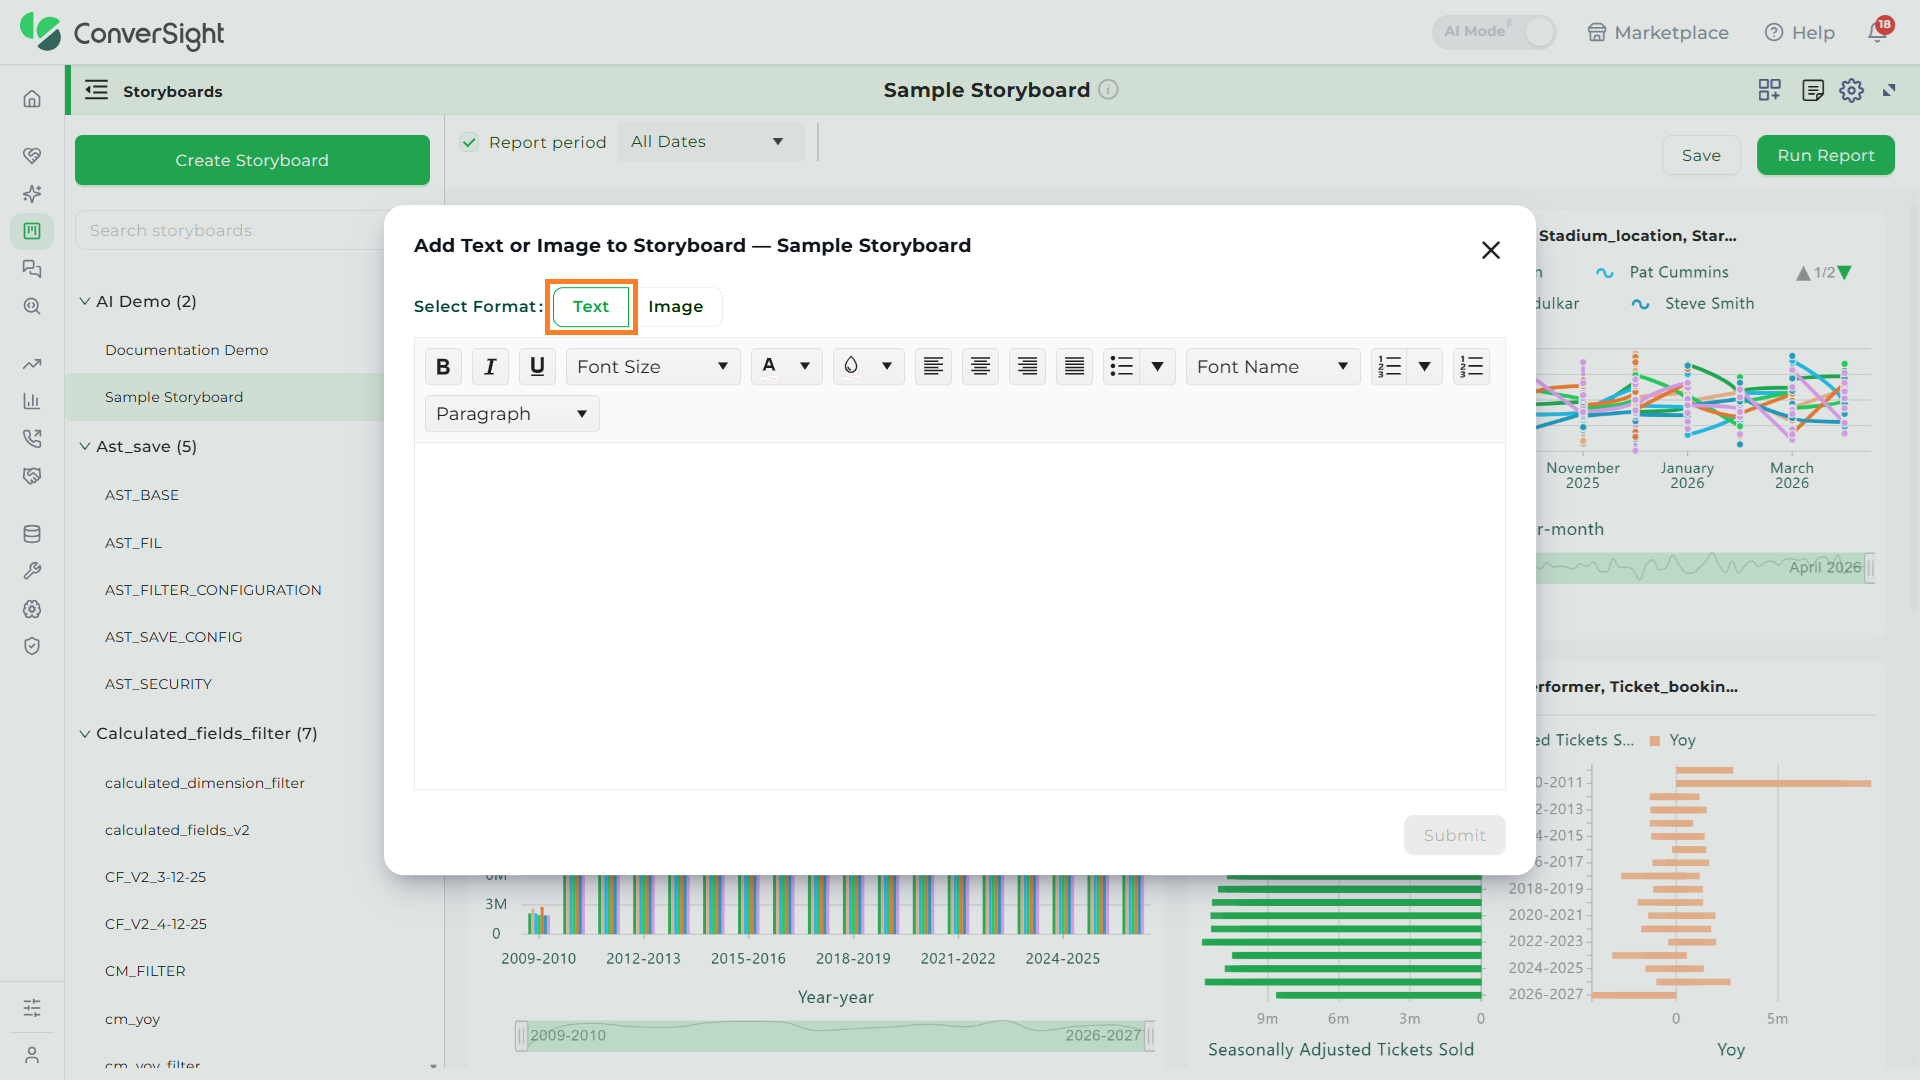Viewport: 1920px width, 1080px height.
Task: Open the Paragraph style dropdown
Action: (x=512, y=414)
